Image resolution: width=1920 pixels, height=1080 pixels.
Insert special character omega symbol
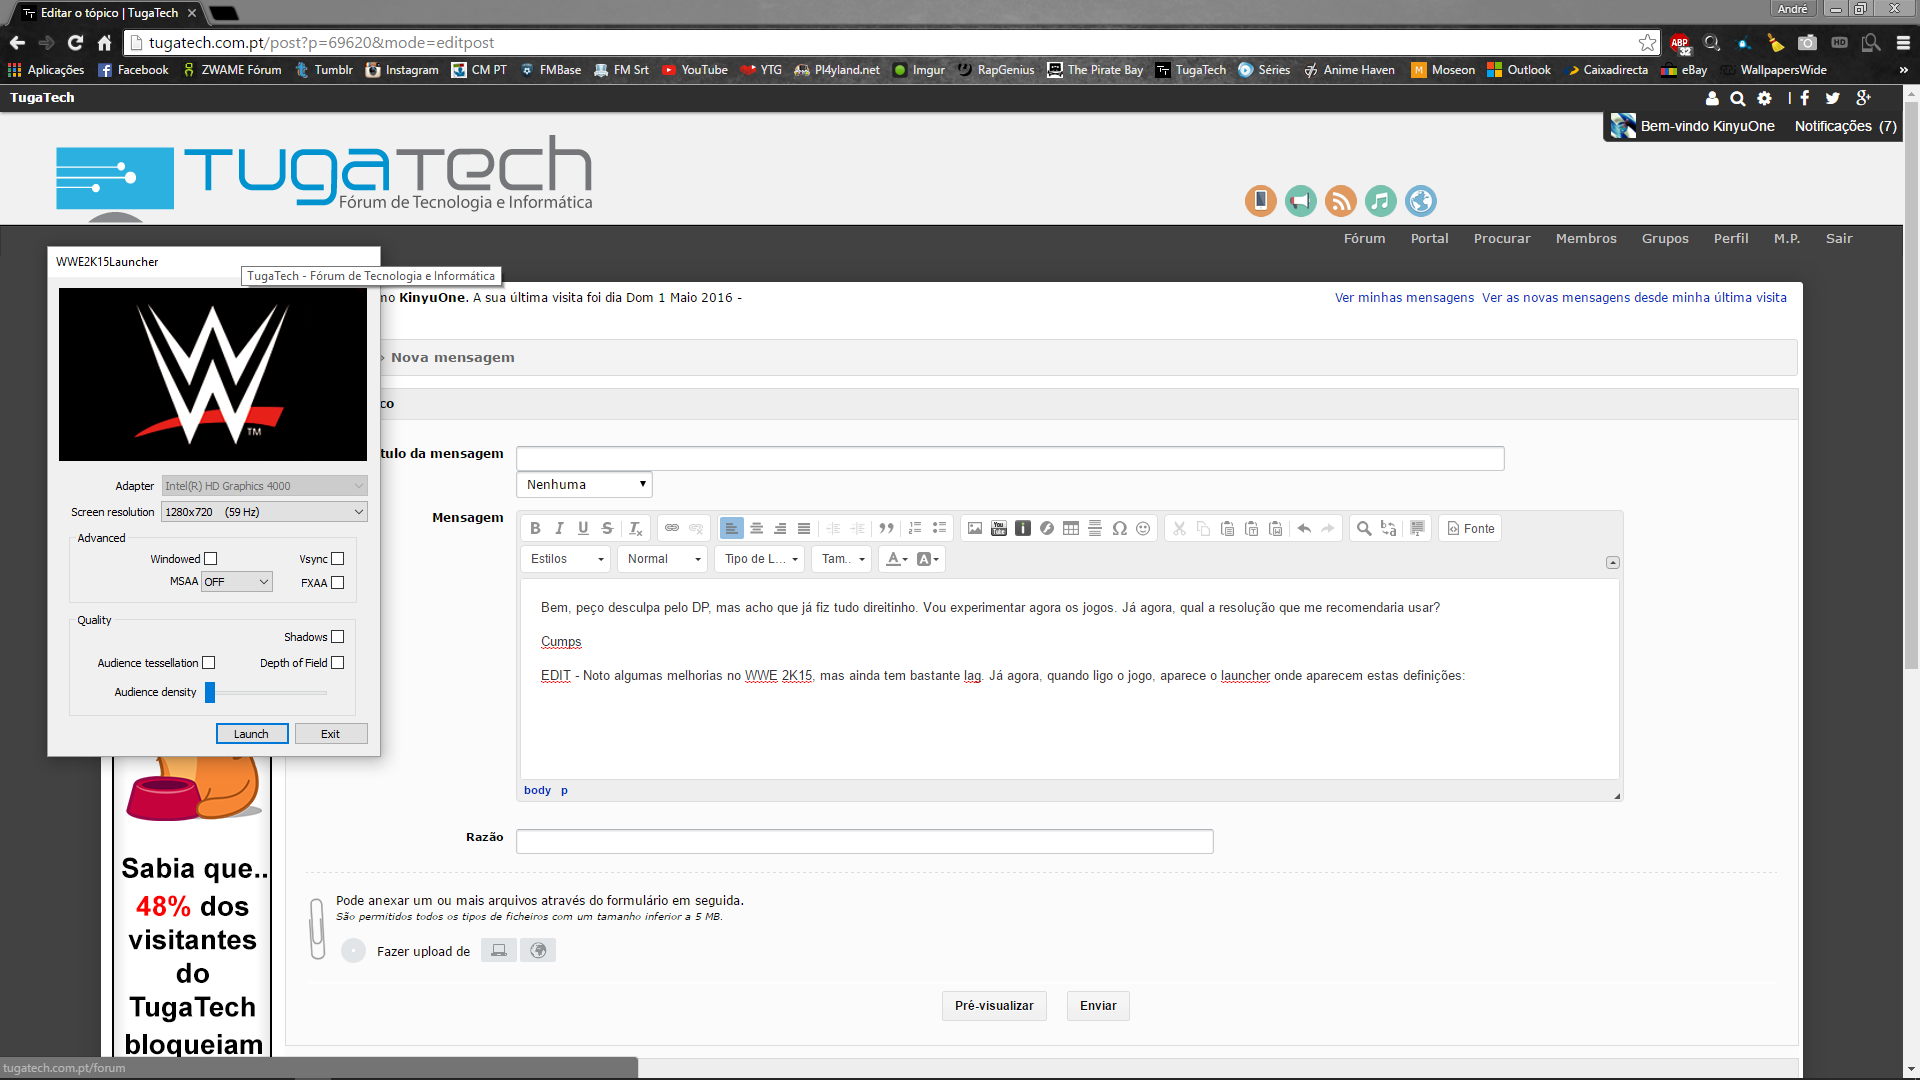coord(1119,528)
